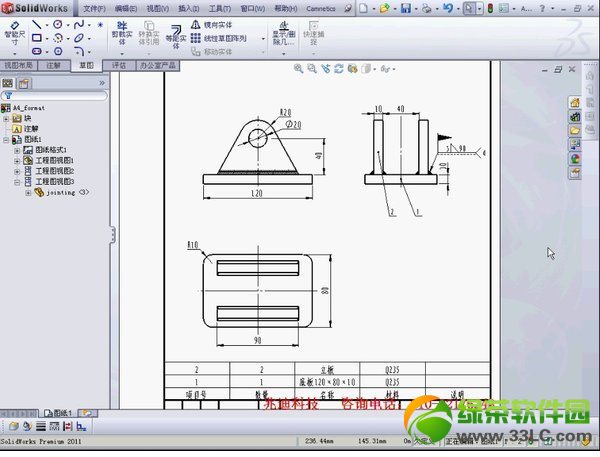Open the 文件(F) menu

click(94, 8)
